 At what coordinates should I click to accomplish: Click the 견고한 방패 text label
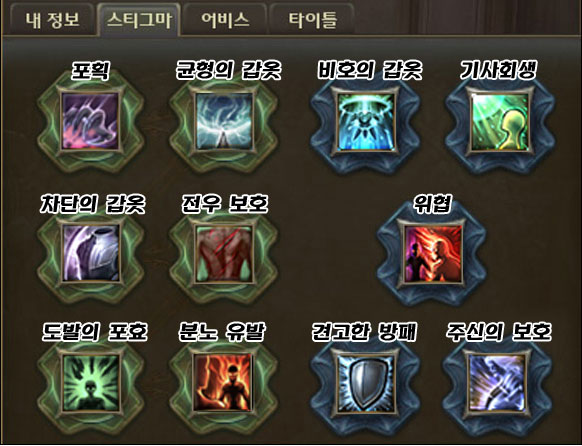click(x=365, y=332)
